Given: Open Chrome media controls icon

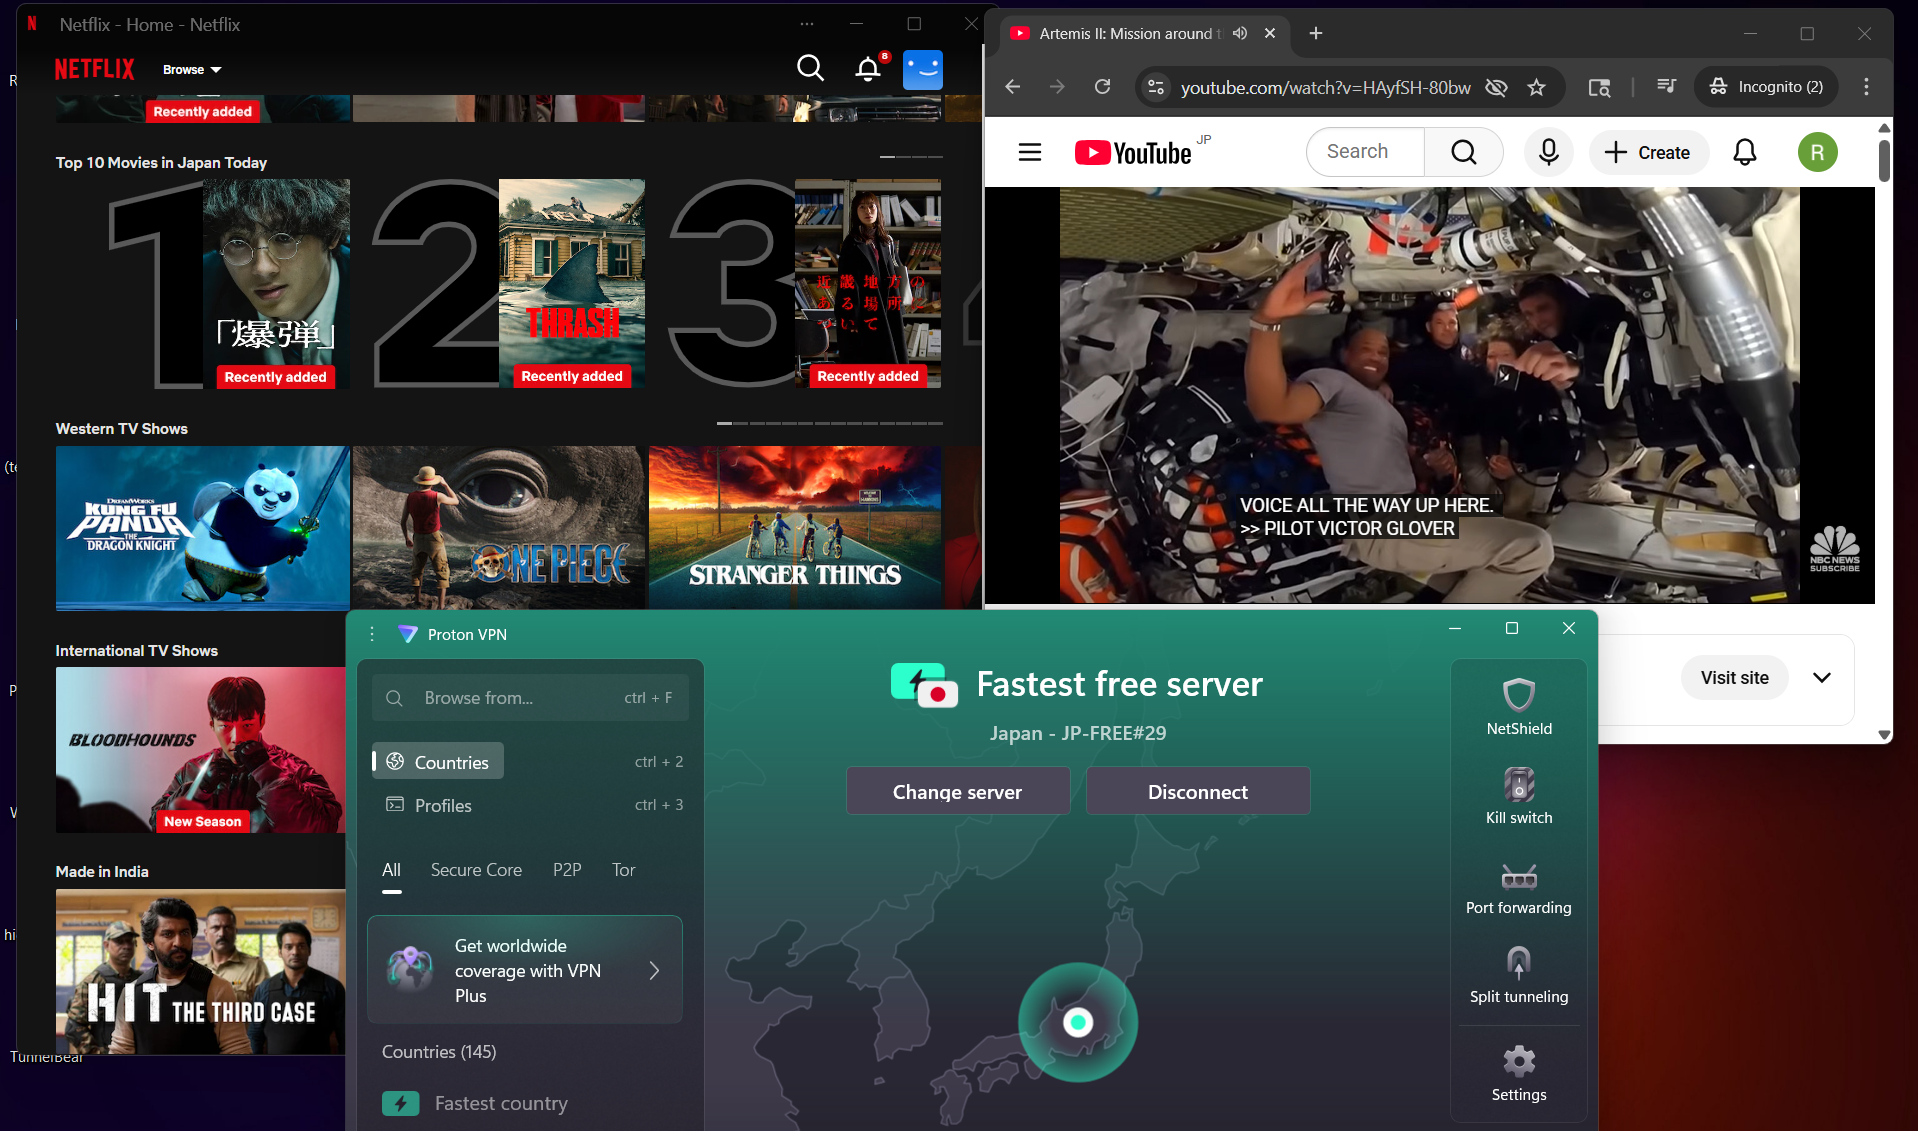Looking at the screenshot, I should (1666, 87).
